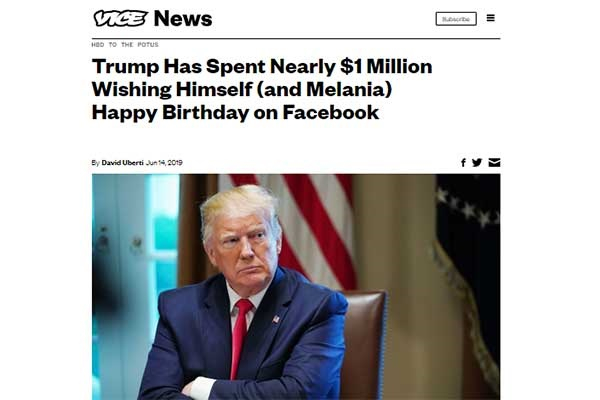Screen dimensions: 600x400
Task: Click the man's face in the photo
Action: (242, 240)
